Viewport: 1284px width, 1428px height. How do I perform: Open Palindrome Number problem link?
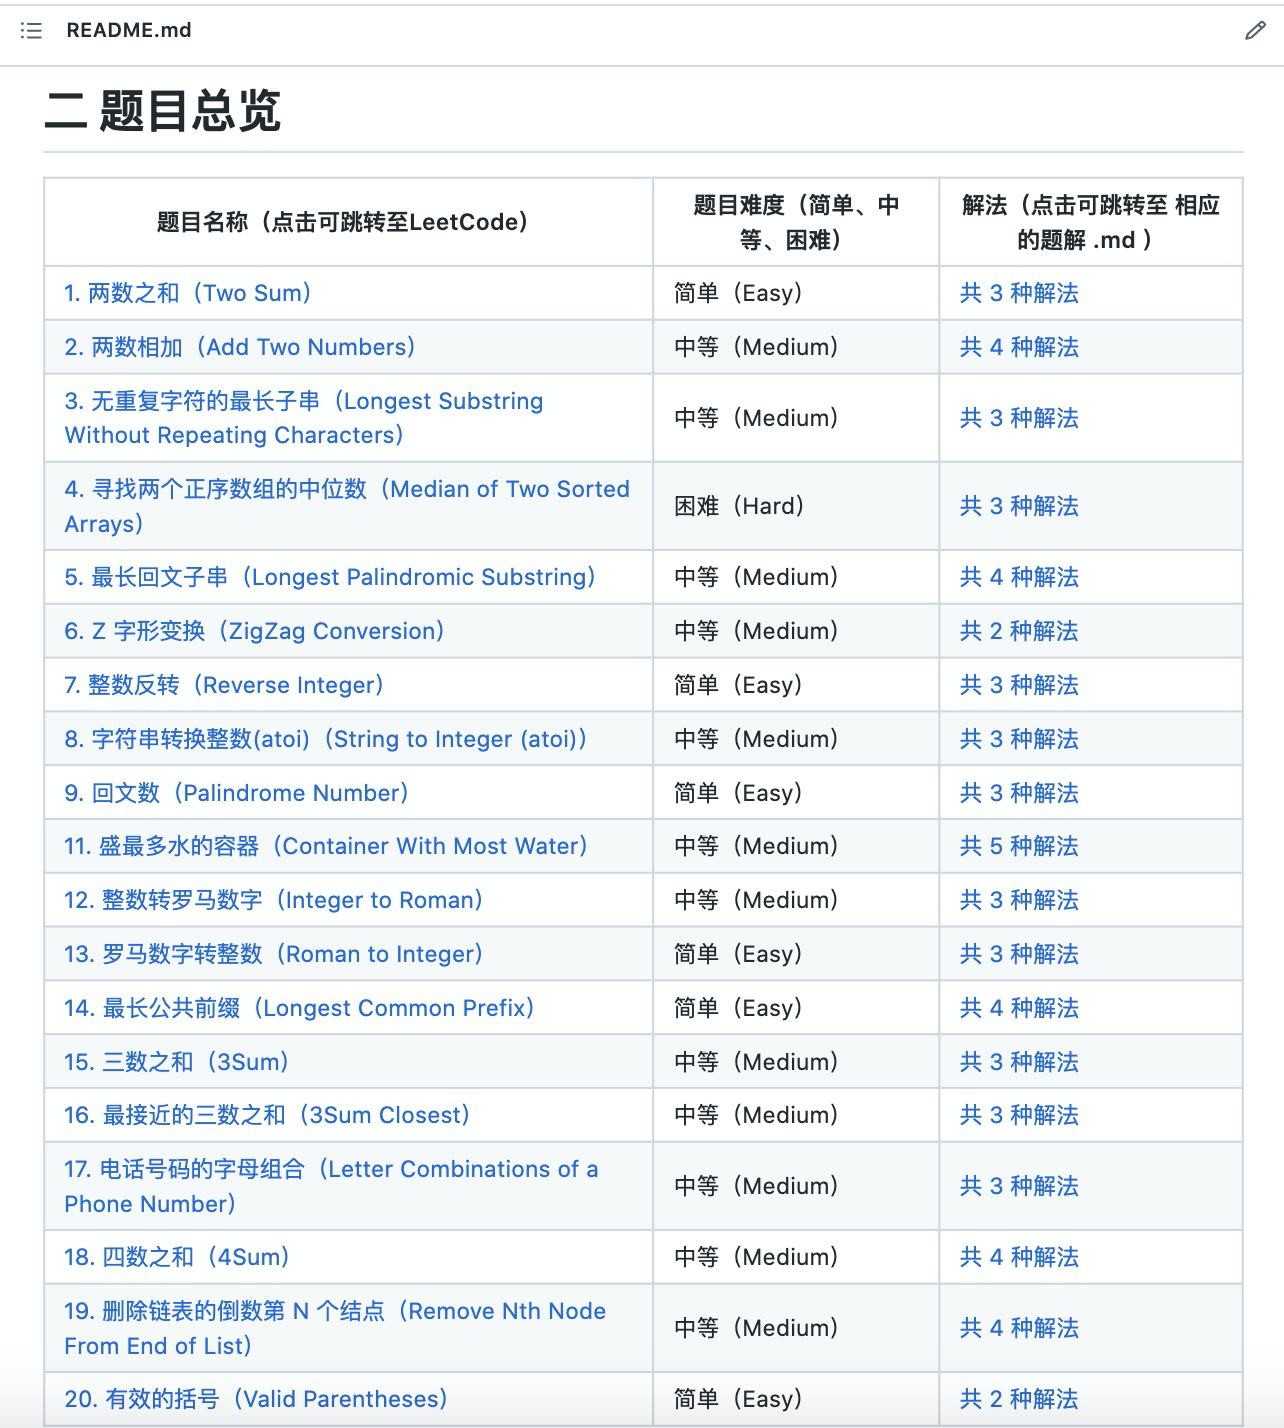pos(235,792)
